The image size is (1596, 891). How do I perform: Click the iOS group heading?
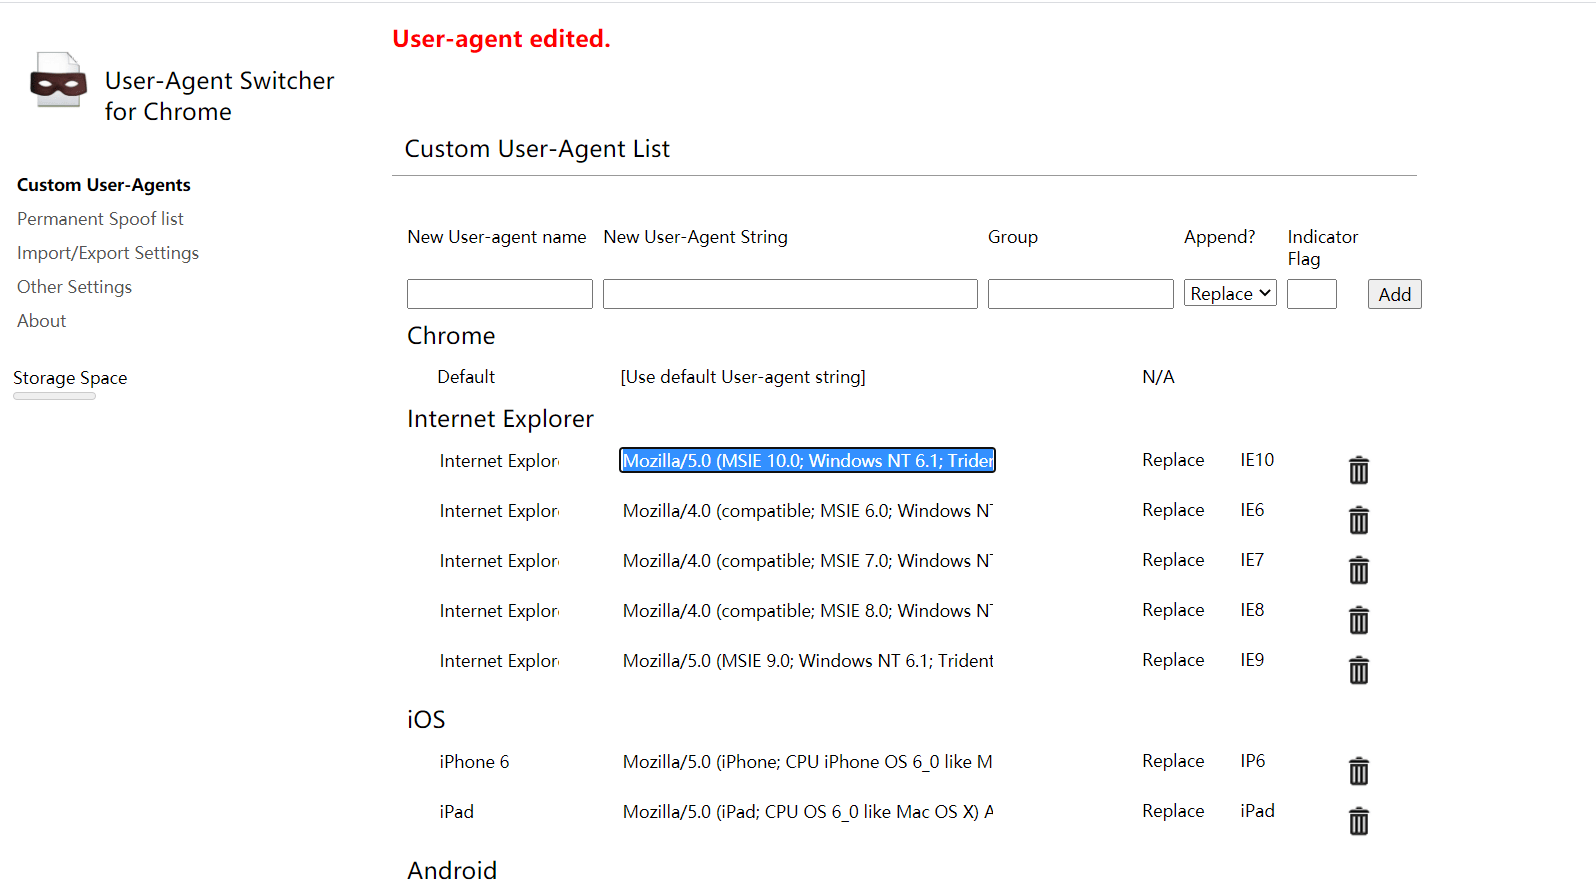point(426,720)
